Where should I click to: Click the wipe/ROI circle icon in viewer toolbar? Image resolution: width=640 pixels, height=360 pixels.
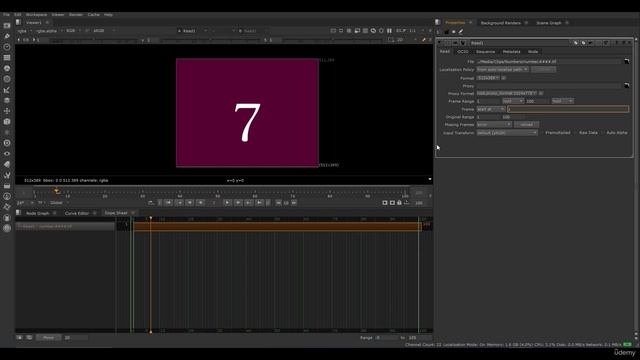[x=381, y=31]
